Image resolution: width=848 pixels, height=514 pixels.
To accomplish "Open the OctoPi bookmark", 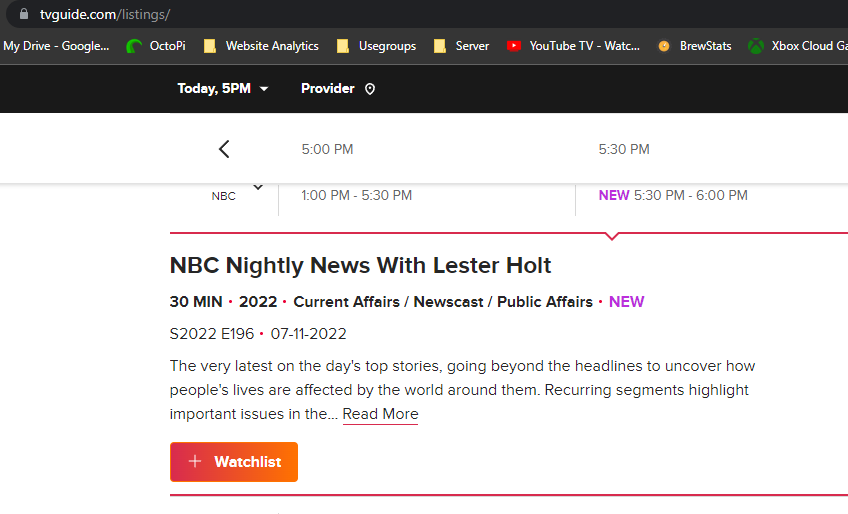I will (x=156, y=46).
